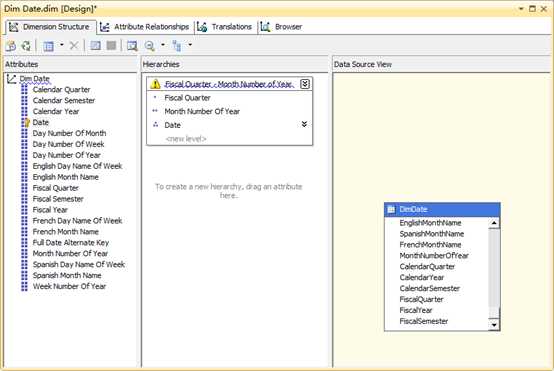Click the view attributes table icon

click(48, 46)
